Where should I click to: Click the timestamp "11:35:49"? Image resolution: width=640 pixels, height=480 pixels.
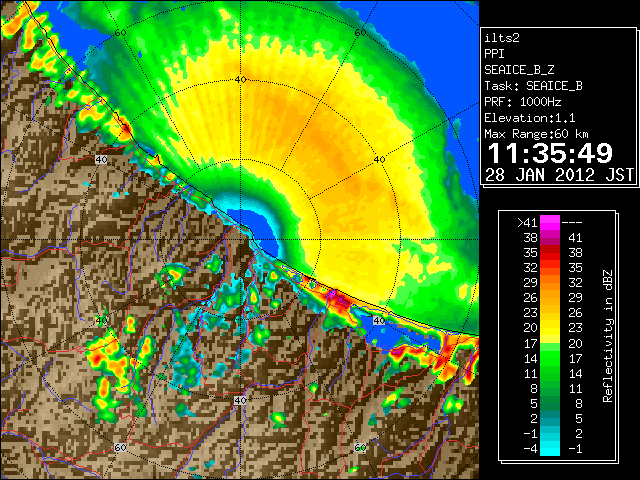pyautogui.click(x=550, y=153)
